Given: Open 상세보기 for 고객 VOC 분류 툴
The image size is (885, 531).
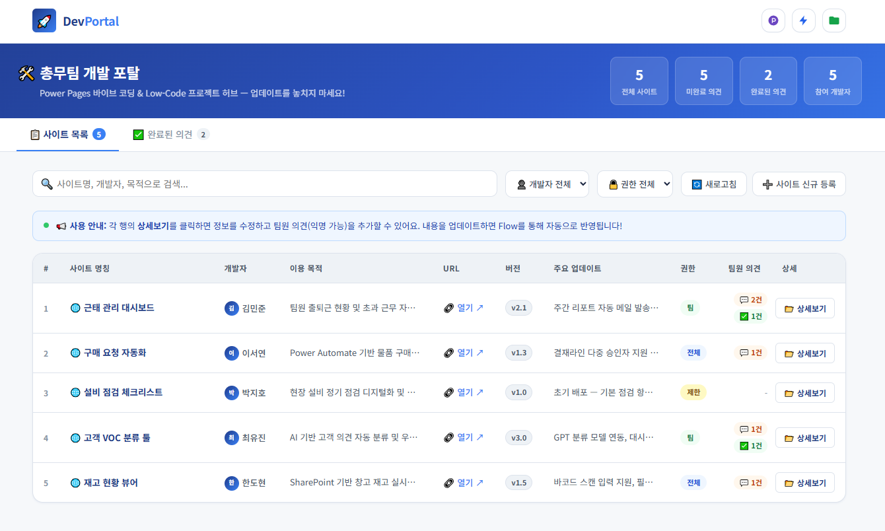Looking at the screenshot, I should [805, 438].
